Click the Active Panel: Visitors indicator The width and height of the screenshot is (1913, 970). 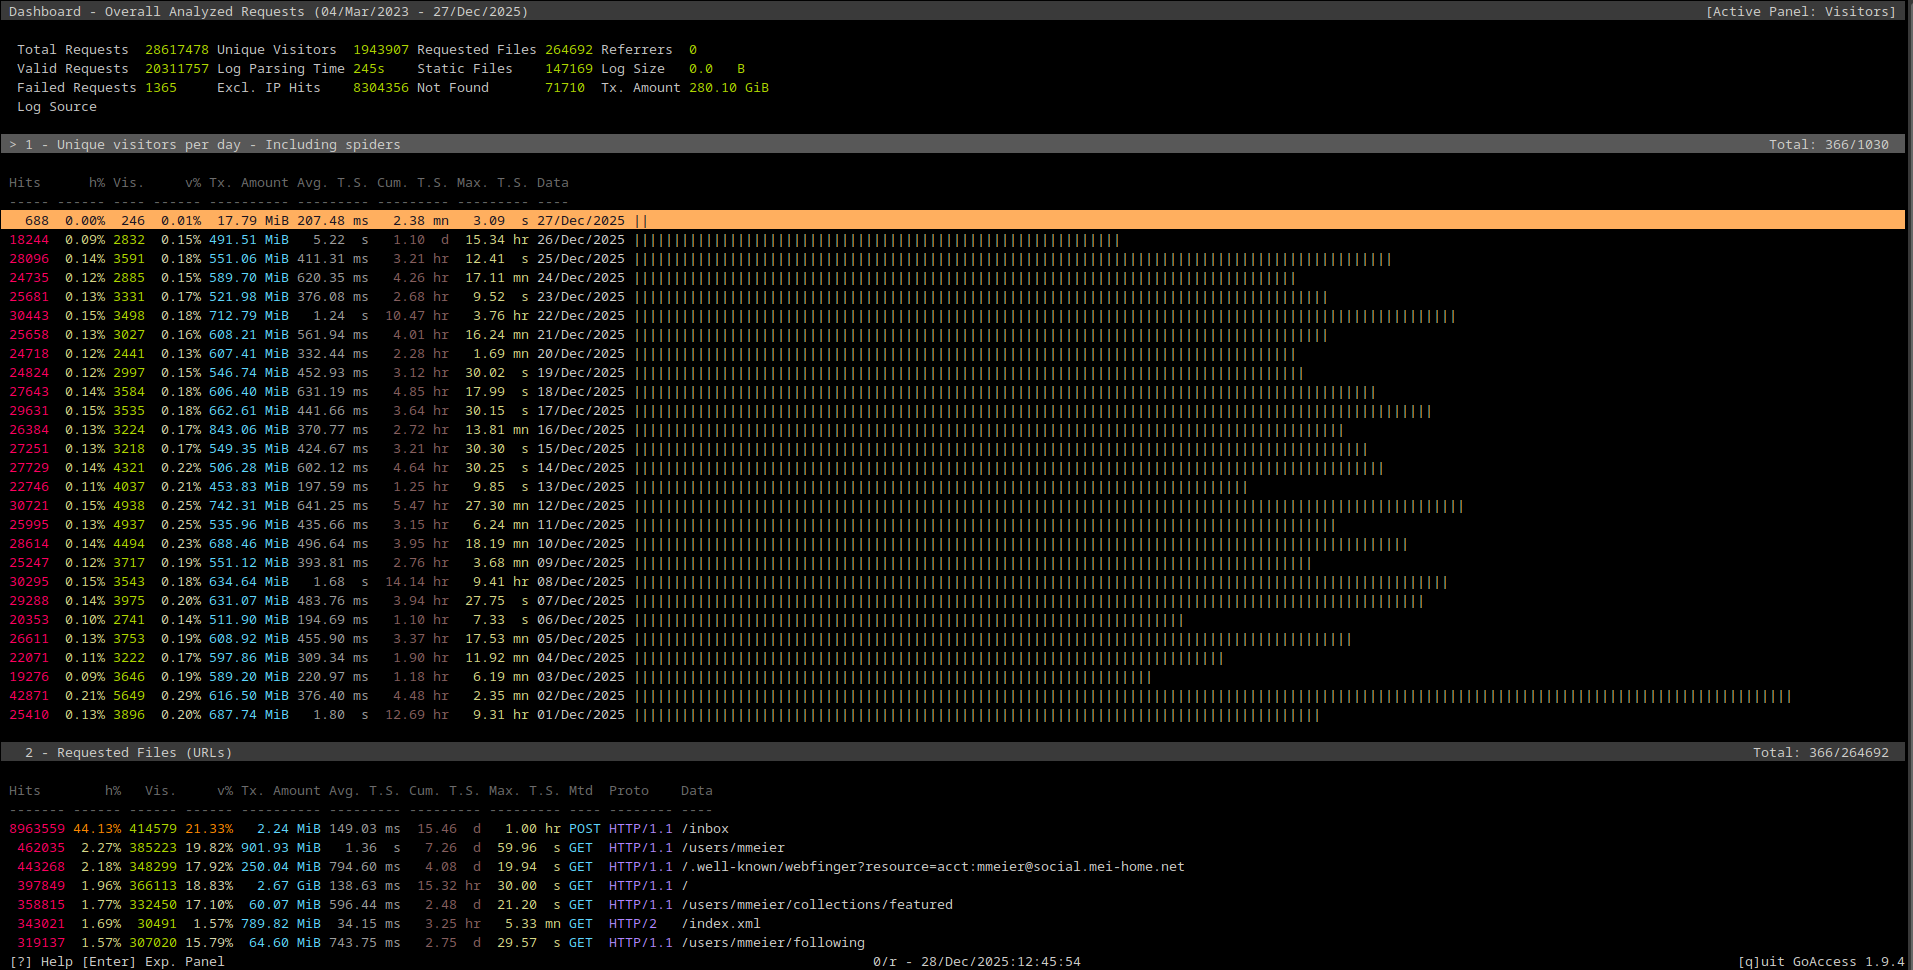click(1801, 11)
